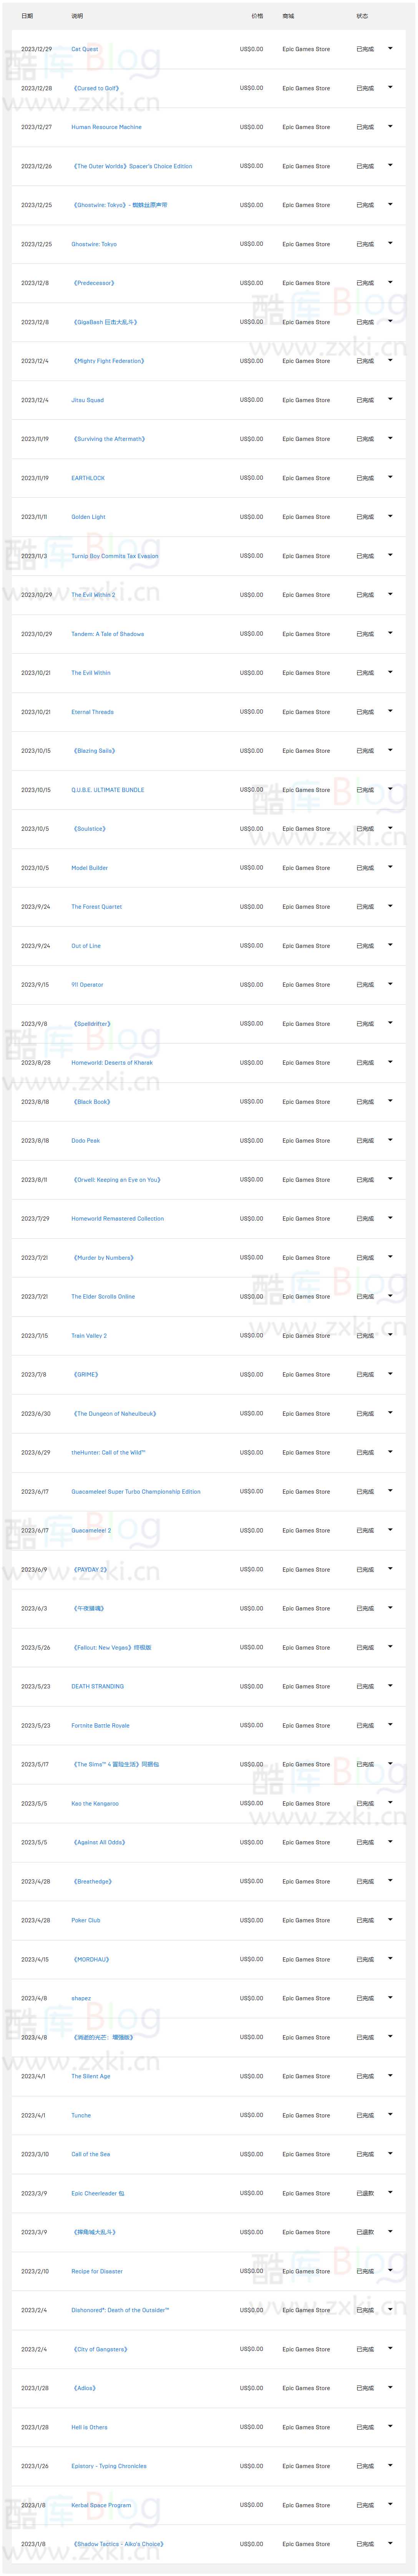Show details arrow for the Poker Club row
Viewport: 418px width, 2576px height.
click(x=390, y=1920)
